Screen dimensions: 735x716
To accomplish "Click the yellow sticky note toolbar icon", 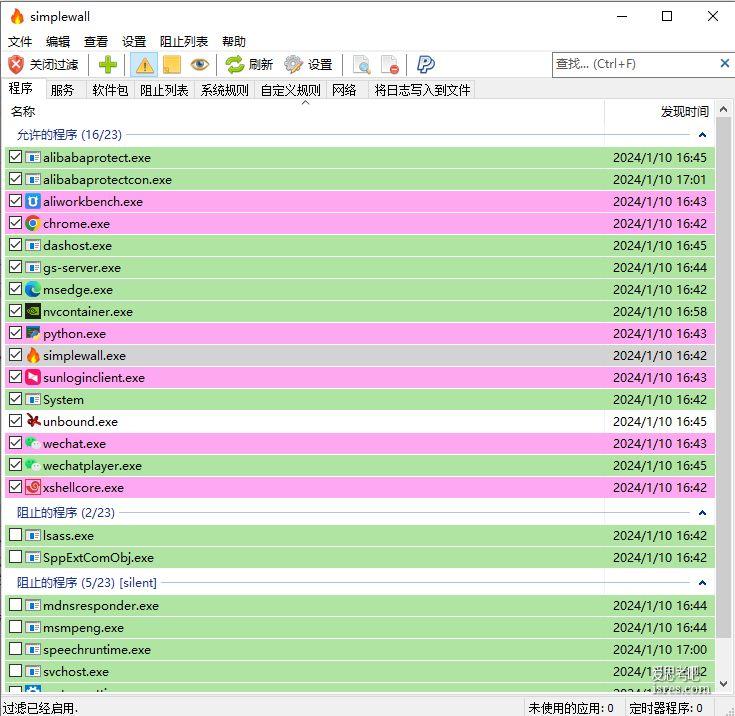I will [x=172, y=65].
